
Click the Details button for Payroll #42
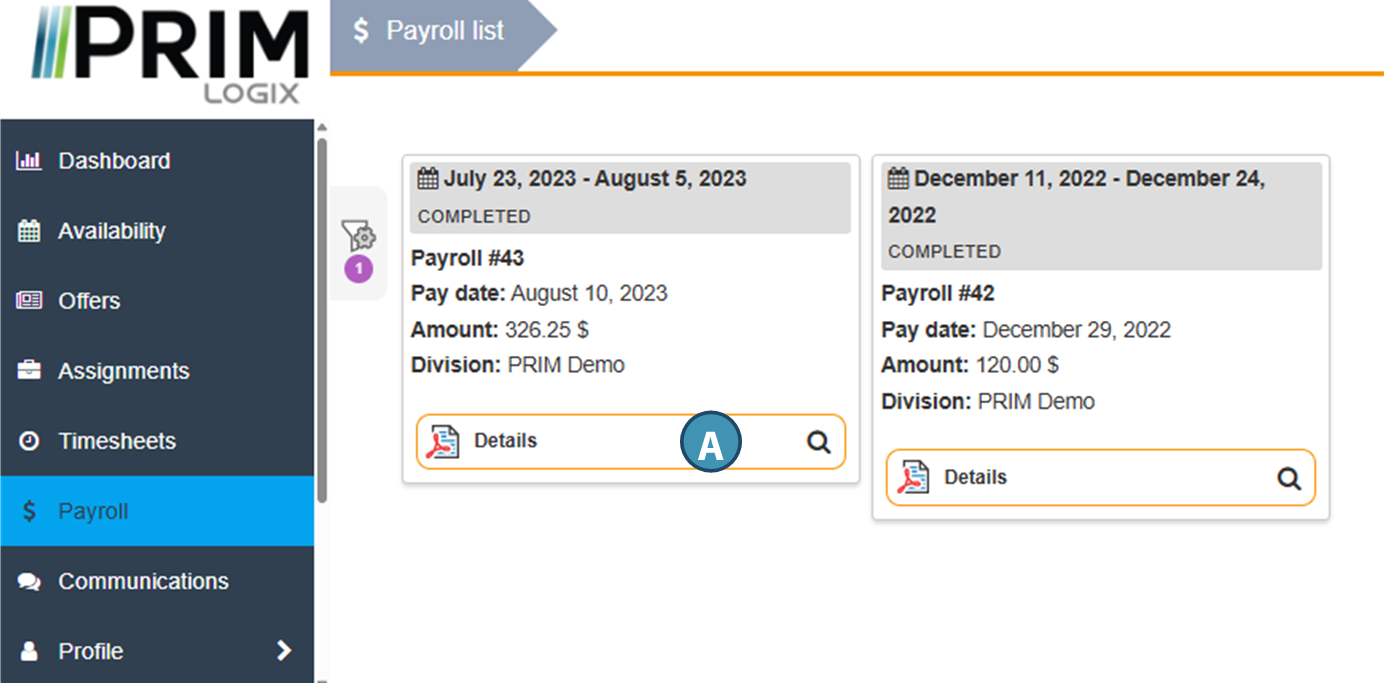[975, 477]
